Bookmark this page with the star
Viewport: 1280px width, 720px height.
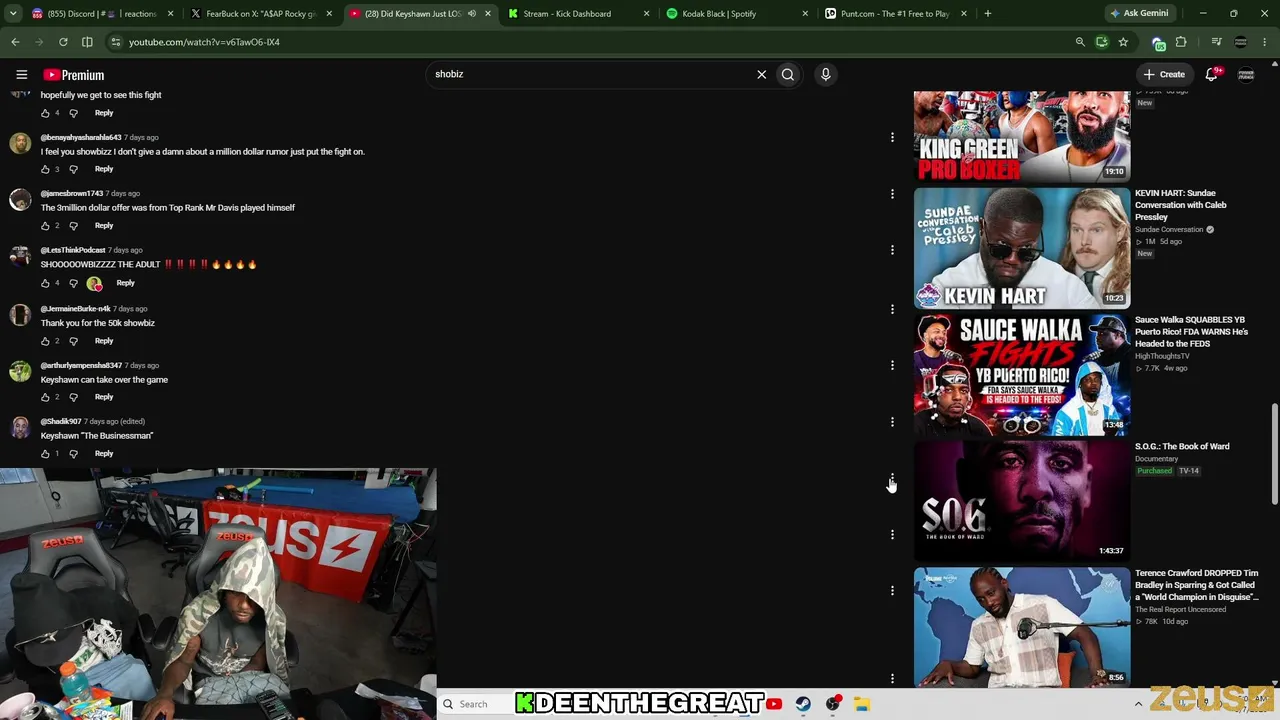point(1123,42)
